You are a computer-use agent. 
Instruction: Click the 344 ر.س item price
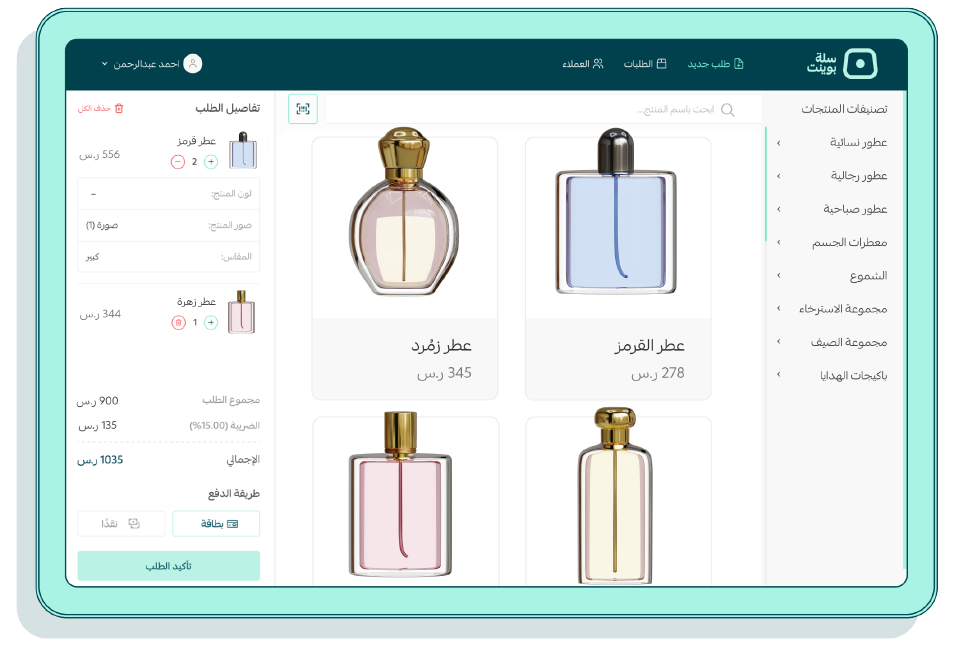tap(100, 314)
